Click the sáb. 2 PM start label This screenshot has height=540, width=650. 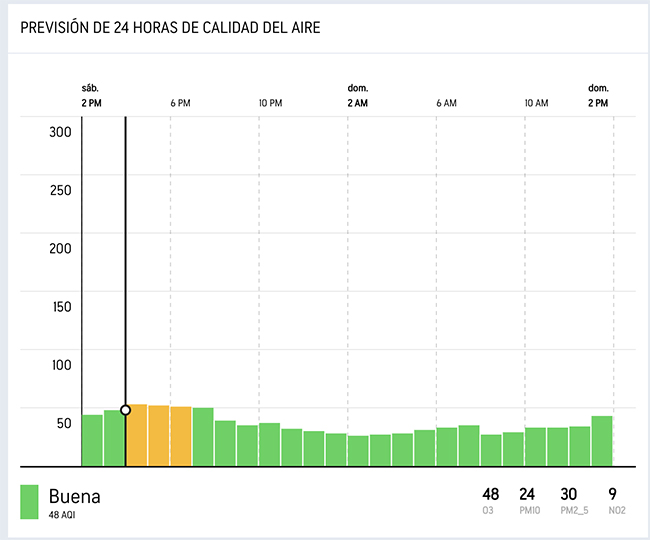tap(92, 96)
